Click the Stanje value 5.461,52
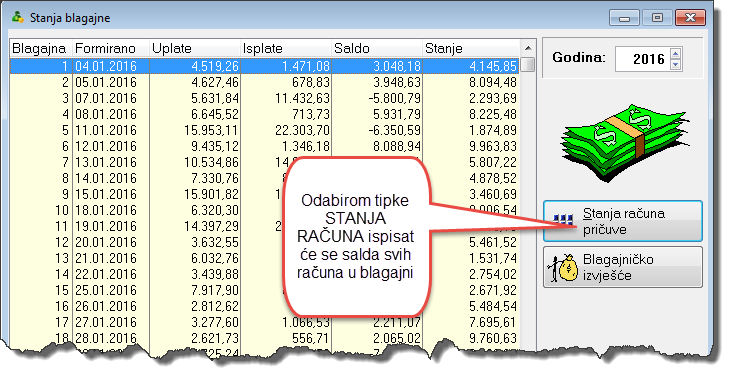729x383 pixels. (493, 242)
